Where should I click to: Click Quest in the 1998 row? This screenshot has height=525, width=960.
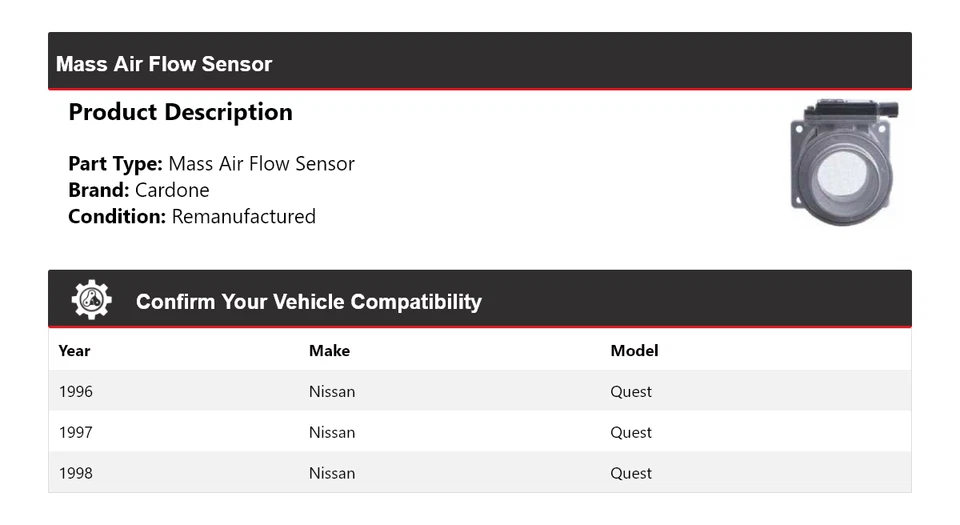[x=631, y=473]
